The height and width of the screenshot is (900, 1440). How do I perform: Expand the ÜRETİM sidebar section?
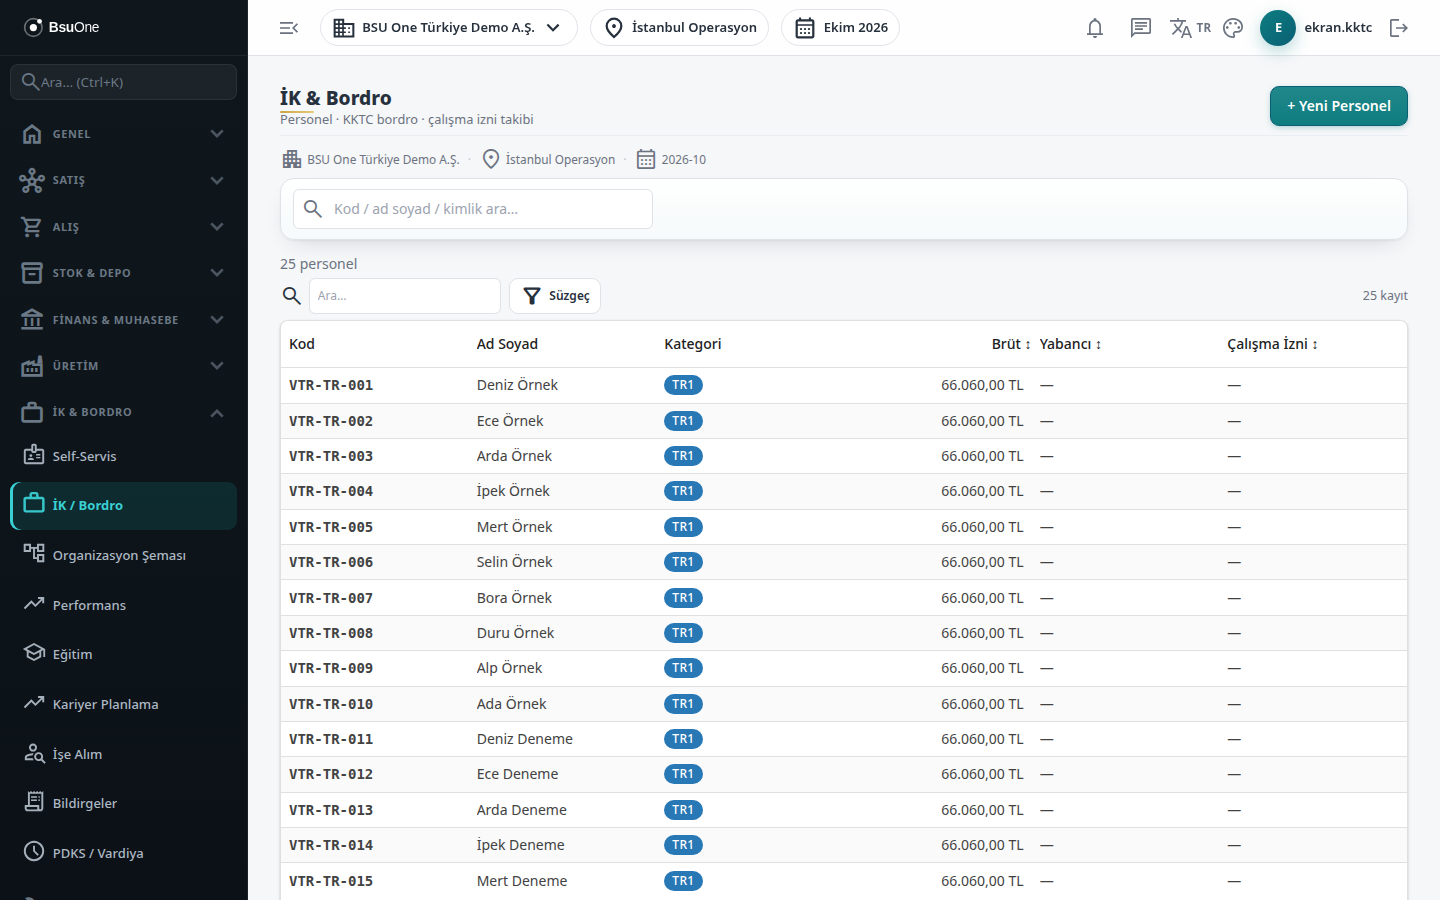[124, 366]
